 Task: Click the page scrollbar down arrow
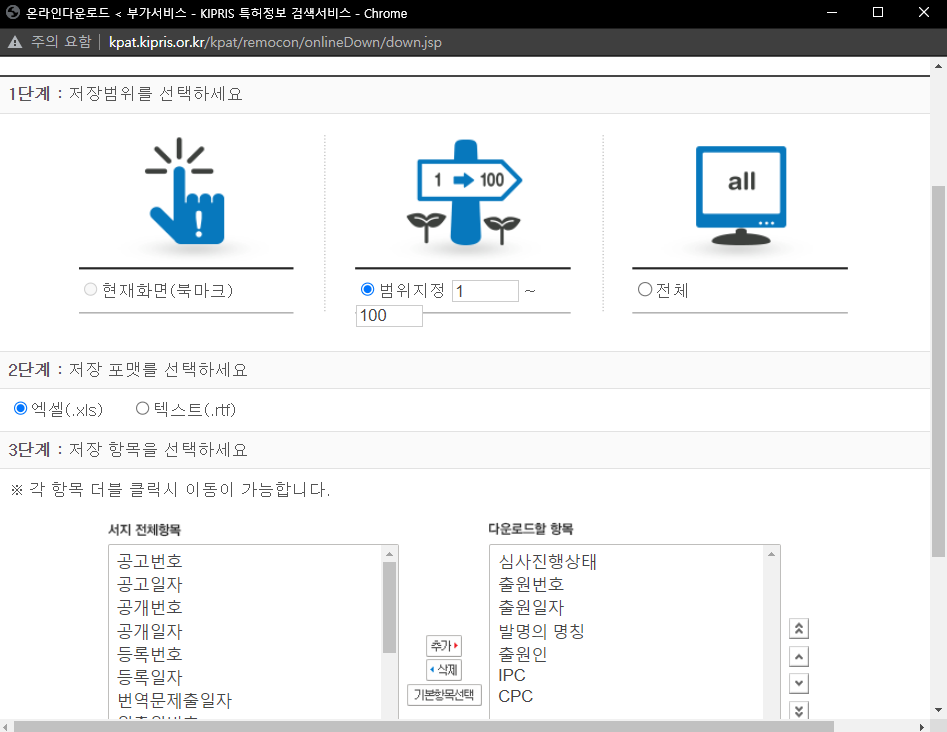point(938,710)
